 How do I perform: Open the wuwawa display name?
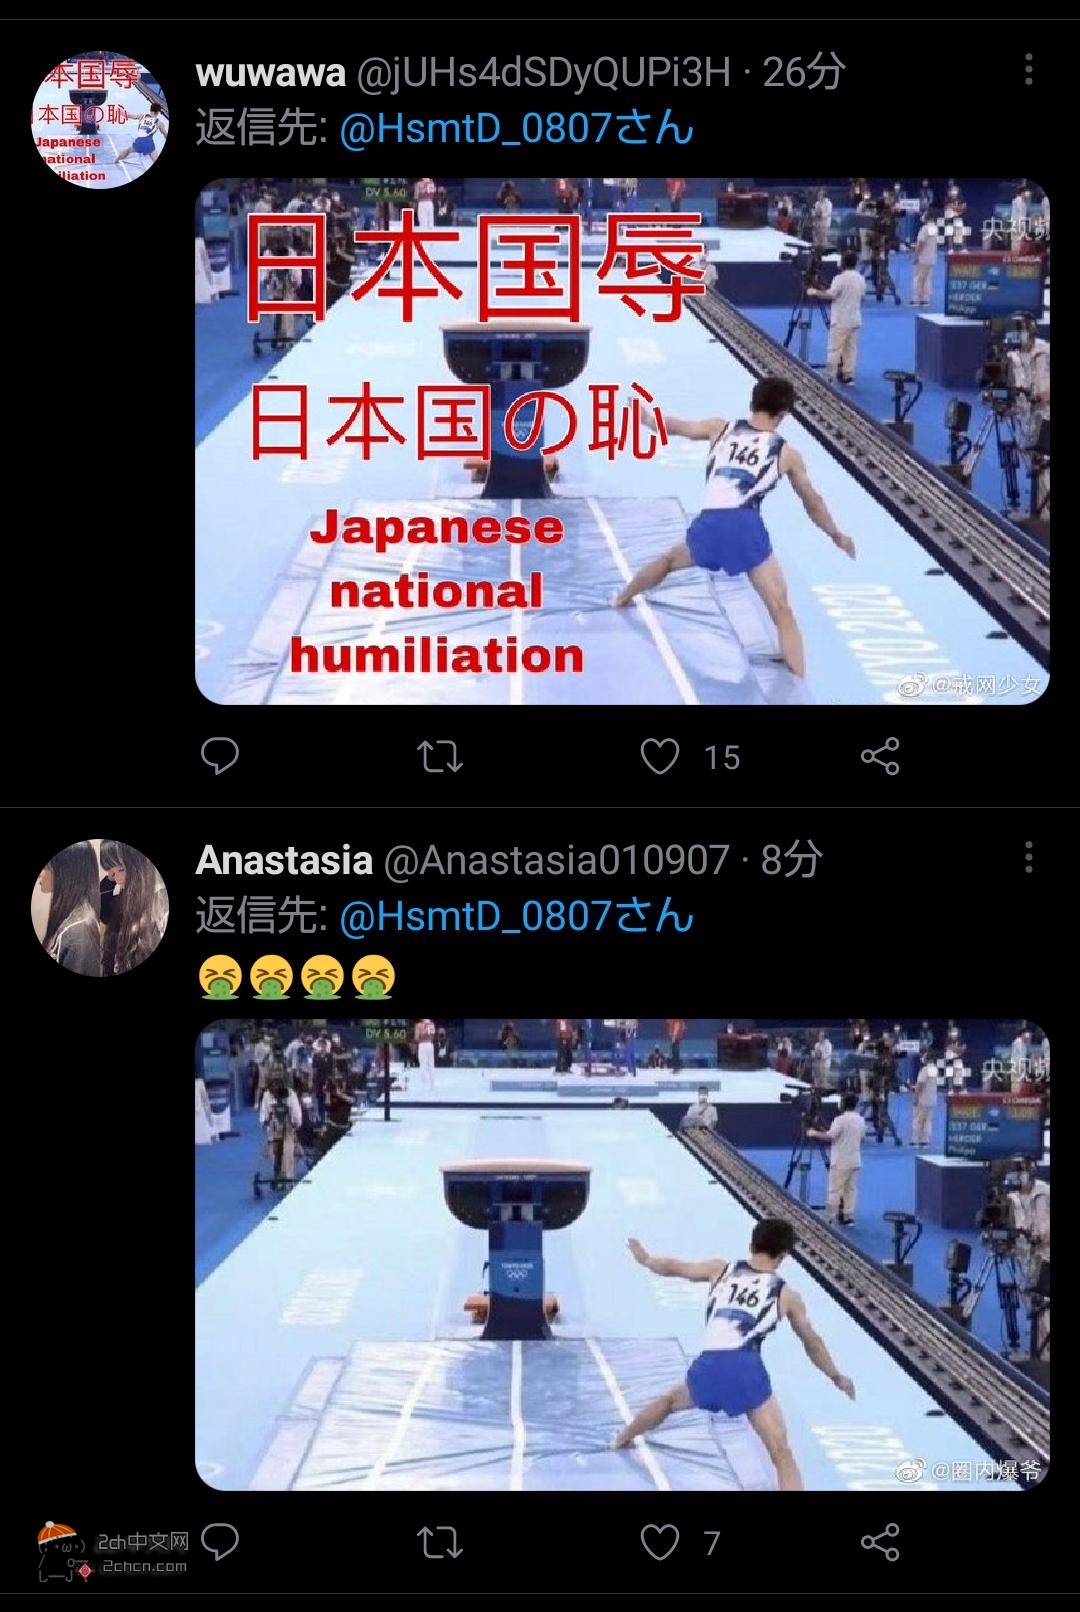(271, 72)
